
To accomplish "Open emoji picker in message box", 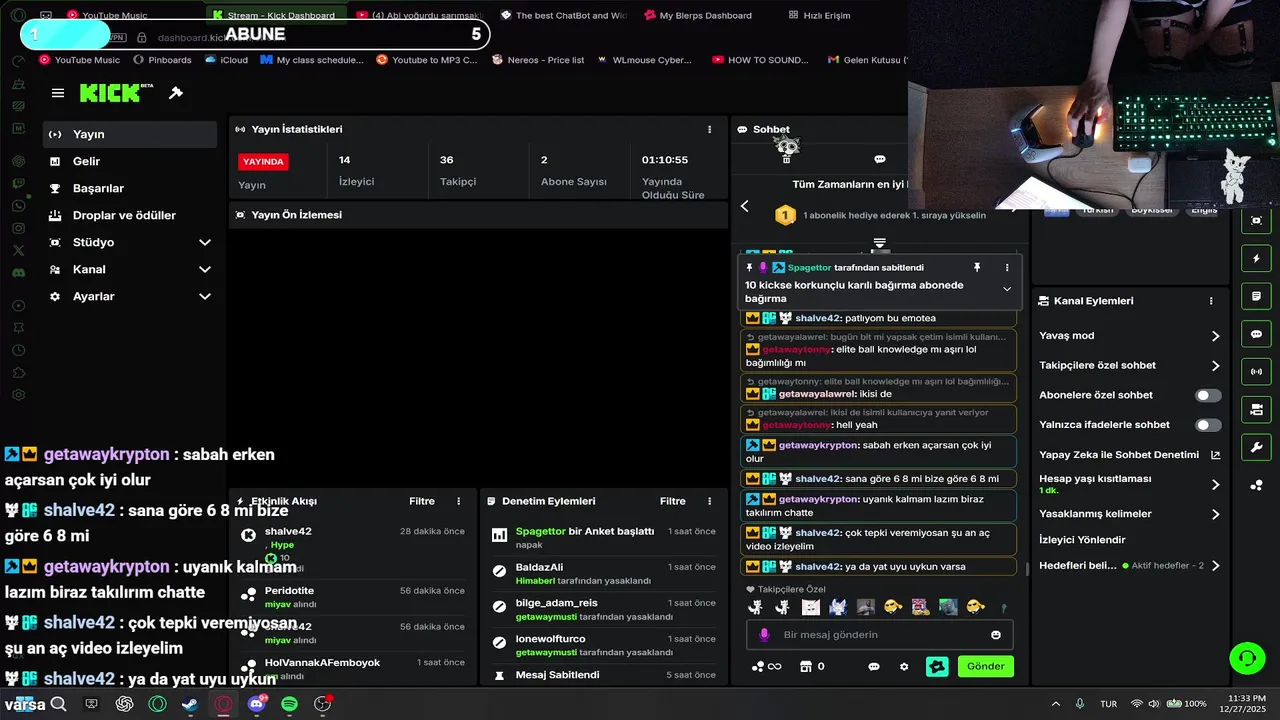I will coord(996,635).
